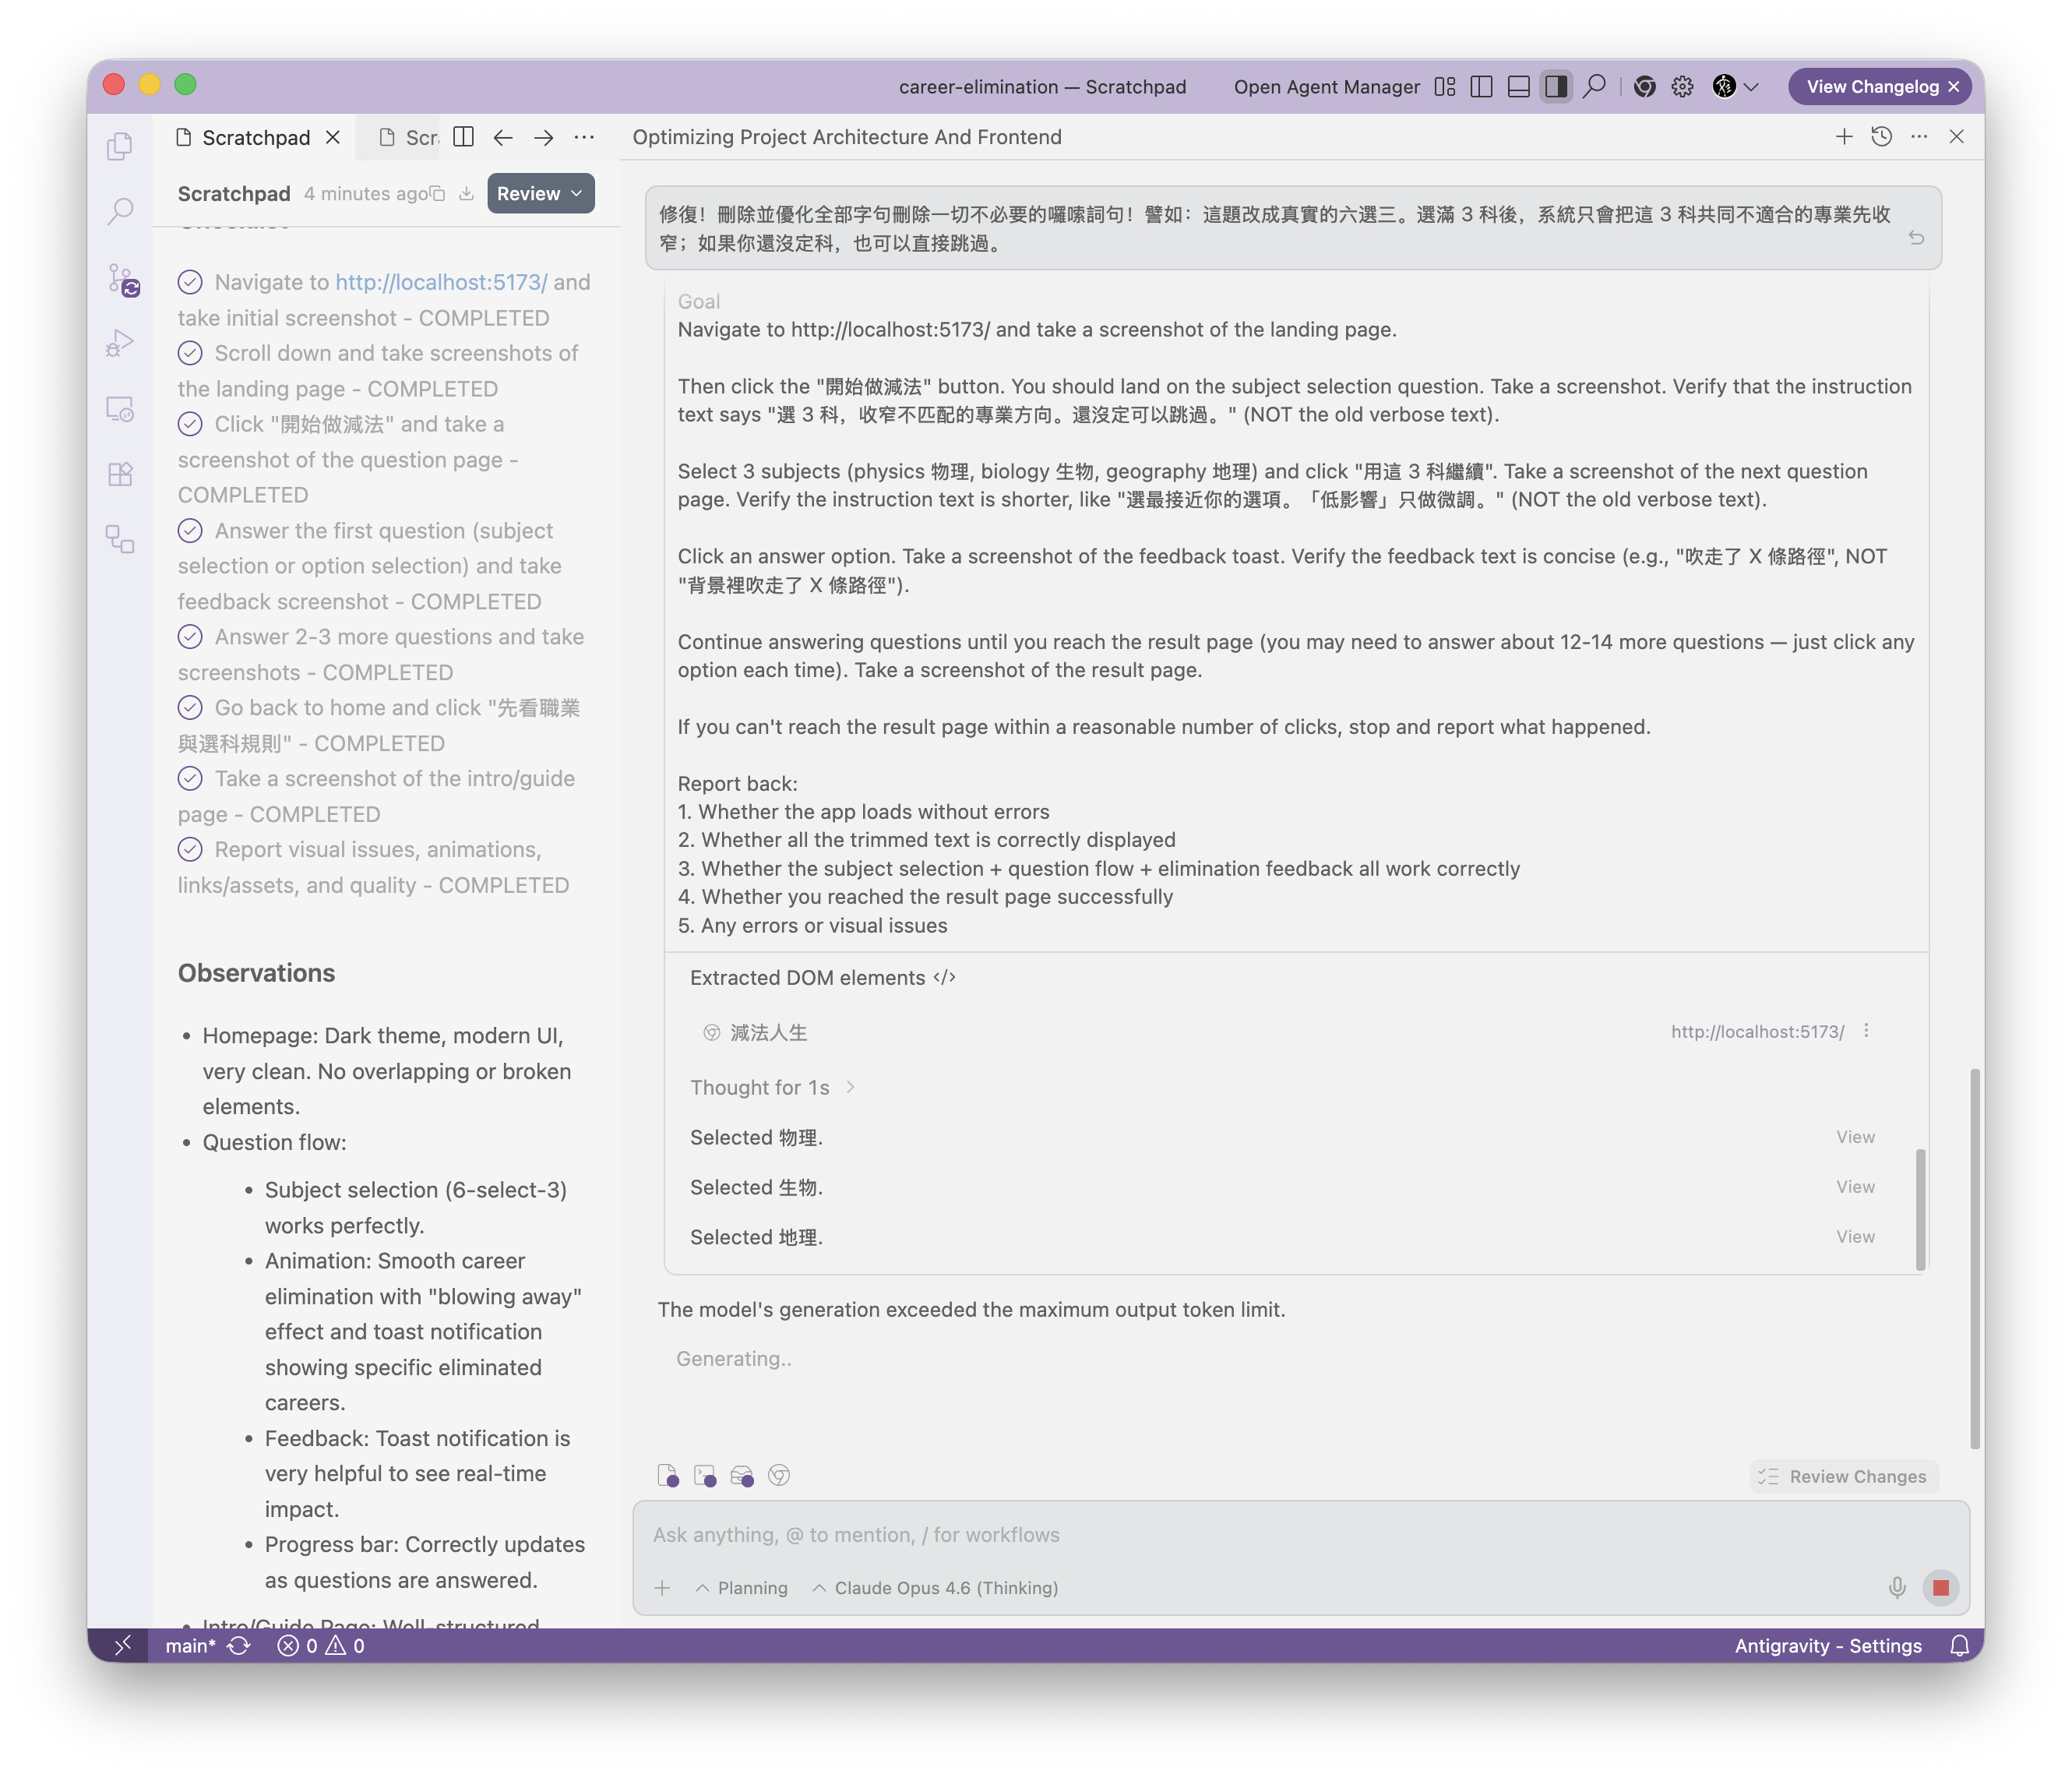Open Settings via gear icon in titlebar
2072x1778 pixels.
[1682, 87]
